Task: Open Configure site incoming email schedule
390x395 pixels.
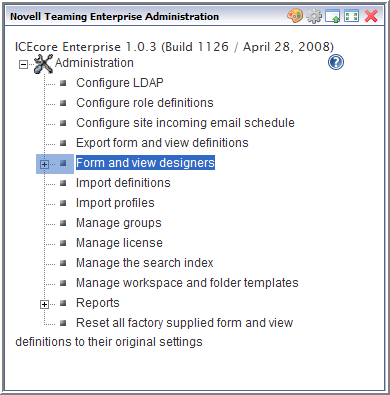Action: pos(185,123)
